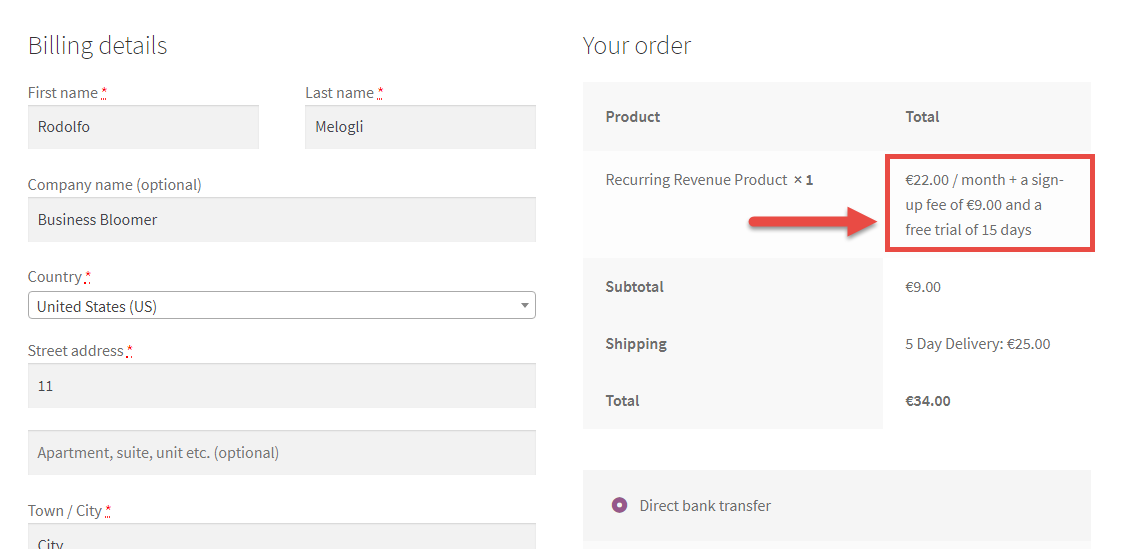Click the Subtotal value €9.00
Screen dimensions: 1137x549
[x=922, y=286]
